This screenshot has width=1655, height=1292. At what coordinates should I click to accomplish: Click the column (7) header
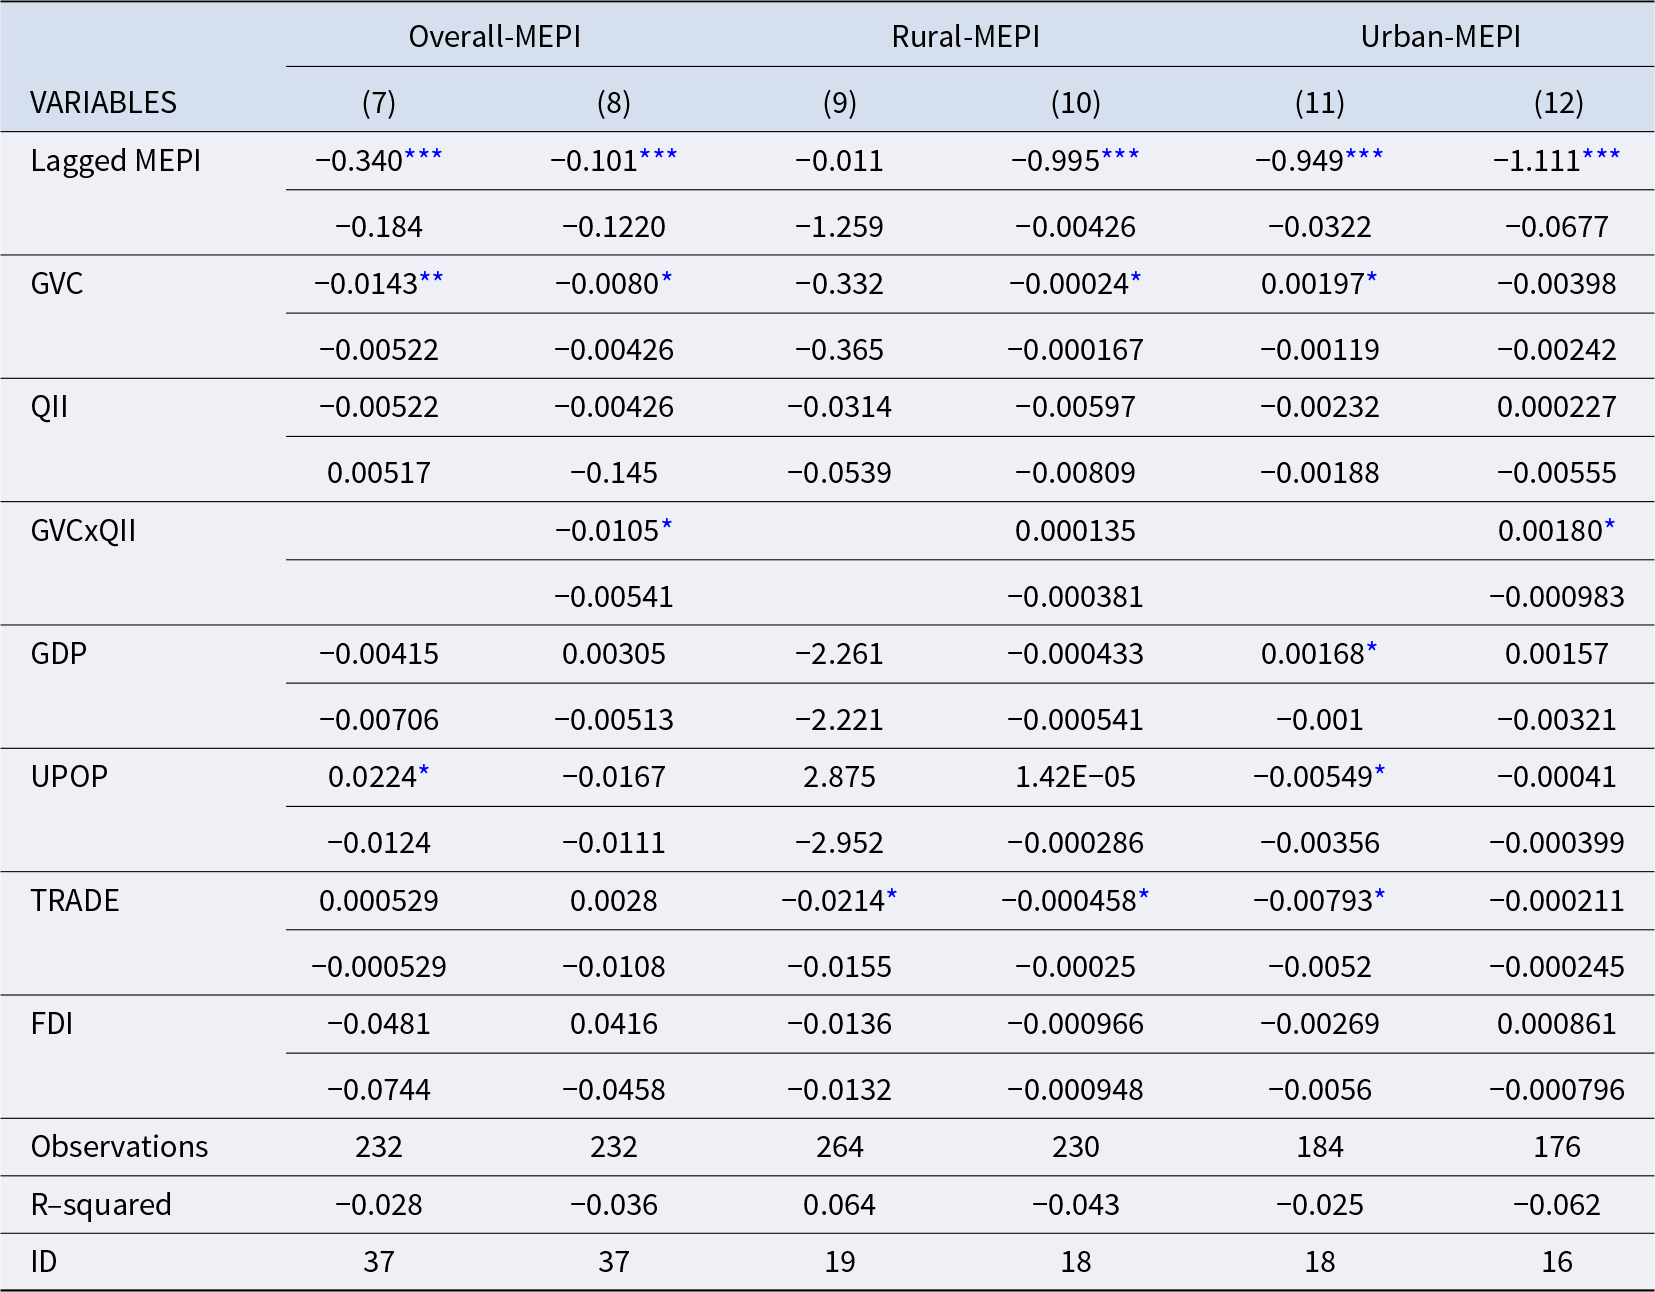[x=378, y=103]
